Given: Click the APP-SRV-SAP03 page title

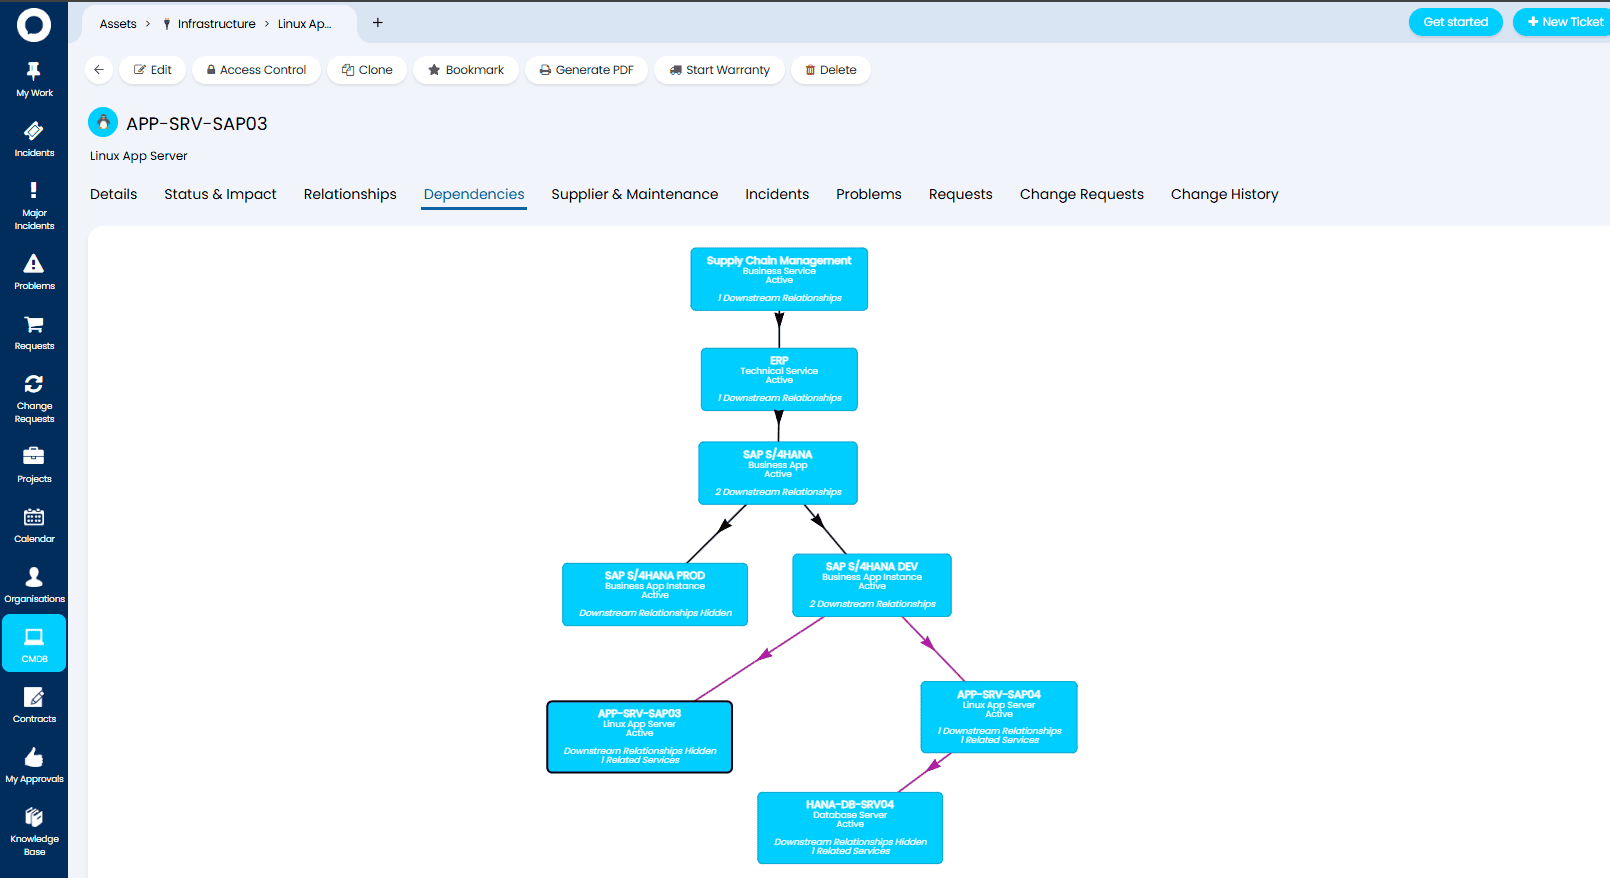Looking at the screenshot, I should [197, 124].
